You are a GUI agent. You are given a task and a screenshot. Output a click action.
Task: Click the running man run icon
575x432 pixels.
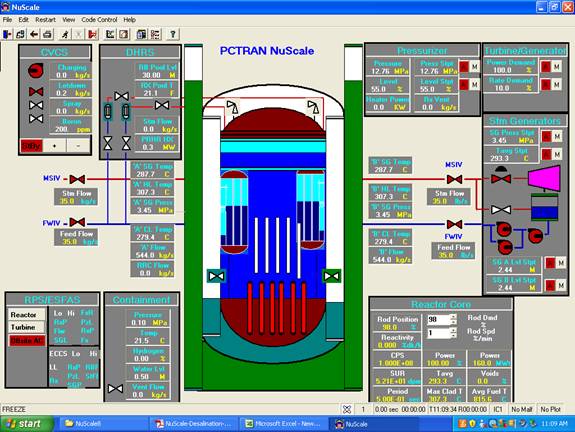pyautogui.click(x=65, y=34)
